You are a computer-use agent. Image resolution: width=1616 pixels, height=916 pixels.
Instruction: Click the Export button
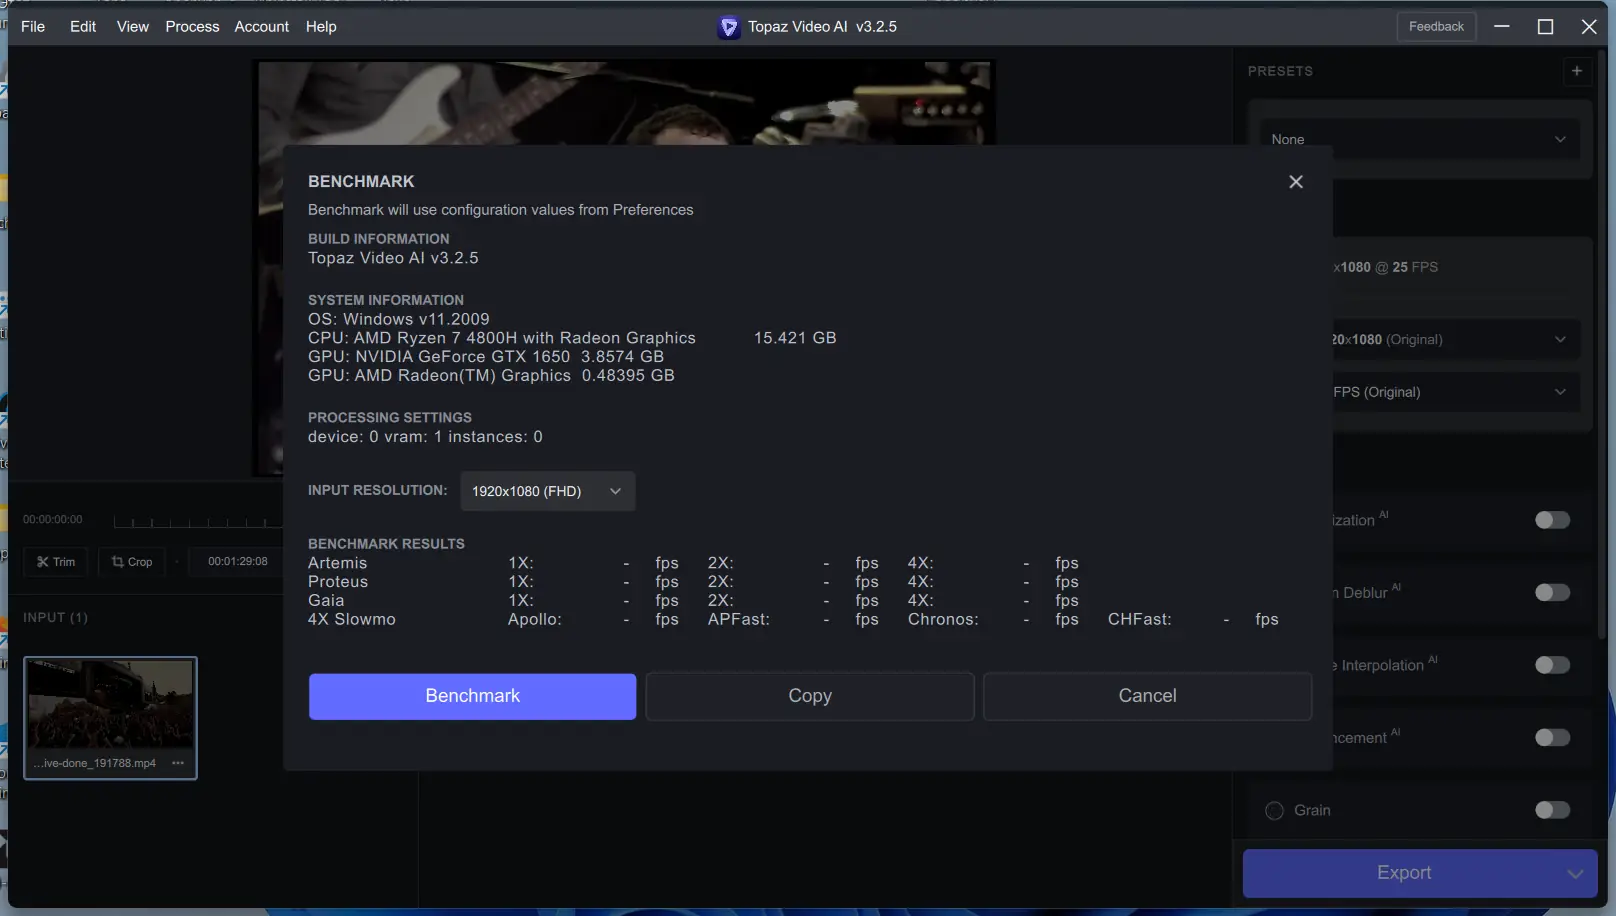(x=1403, y=873)
